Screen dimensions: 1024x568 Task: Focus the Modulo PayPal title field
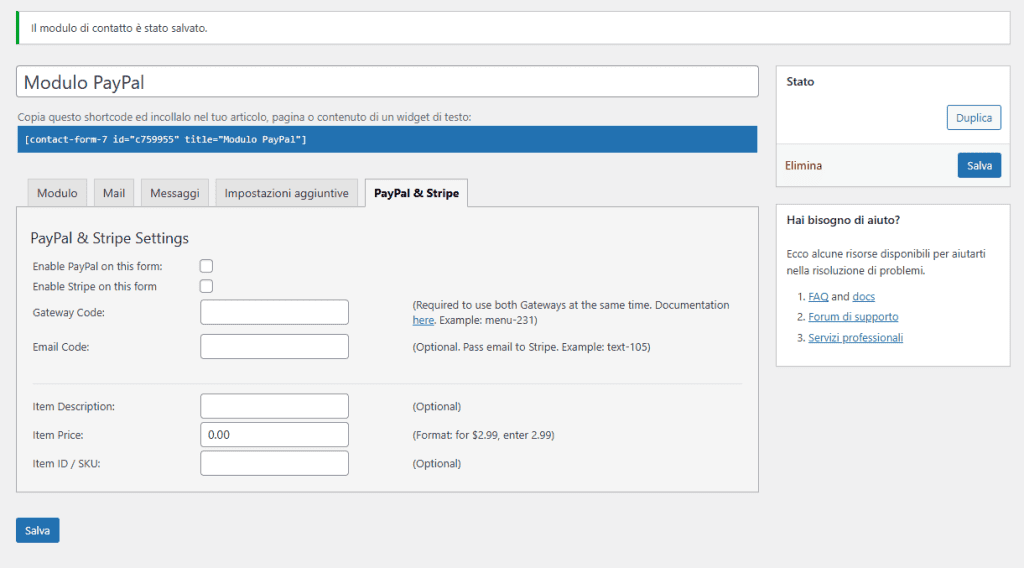point(387,82)
